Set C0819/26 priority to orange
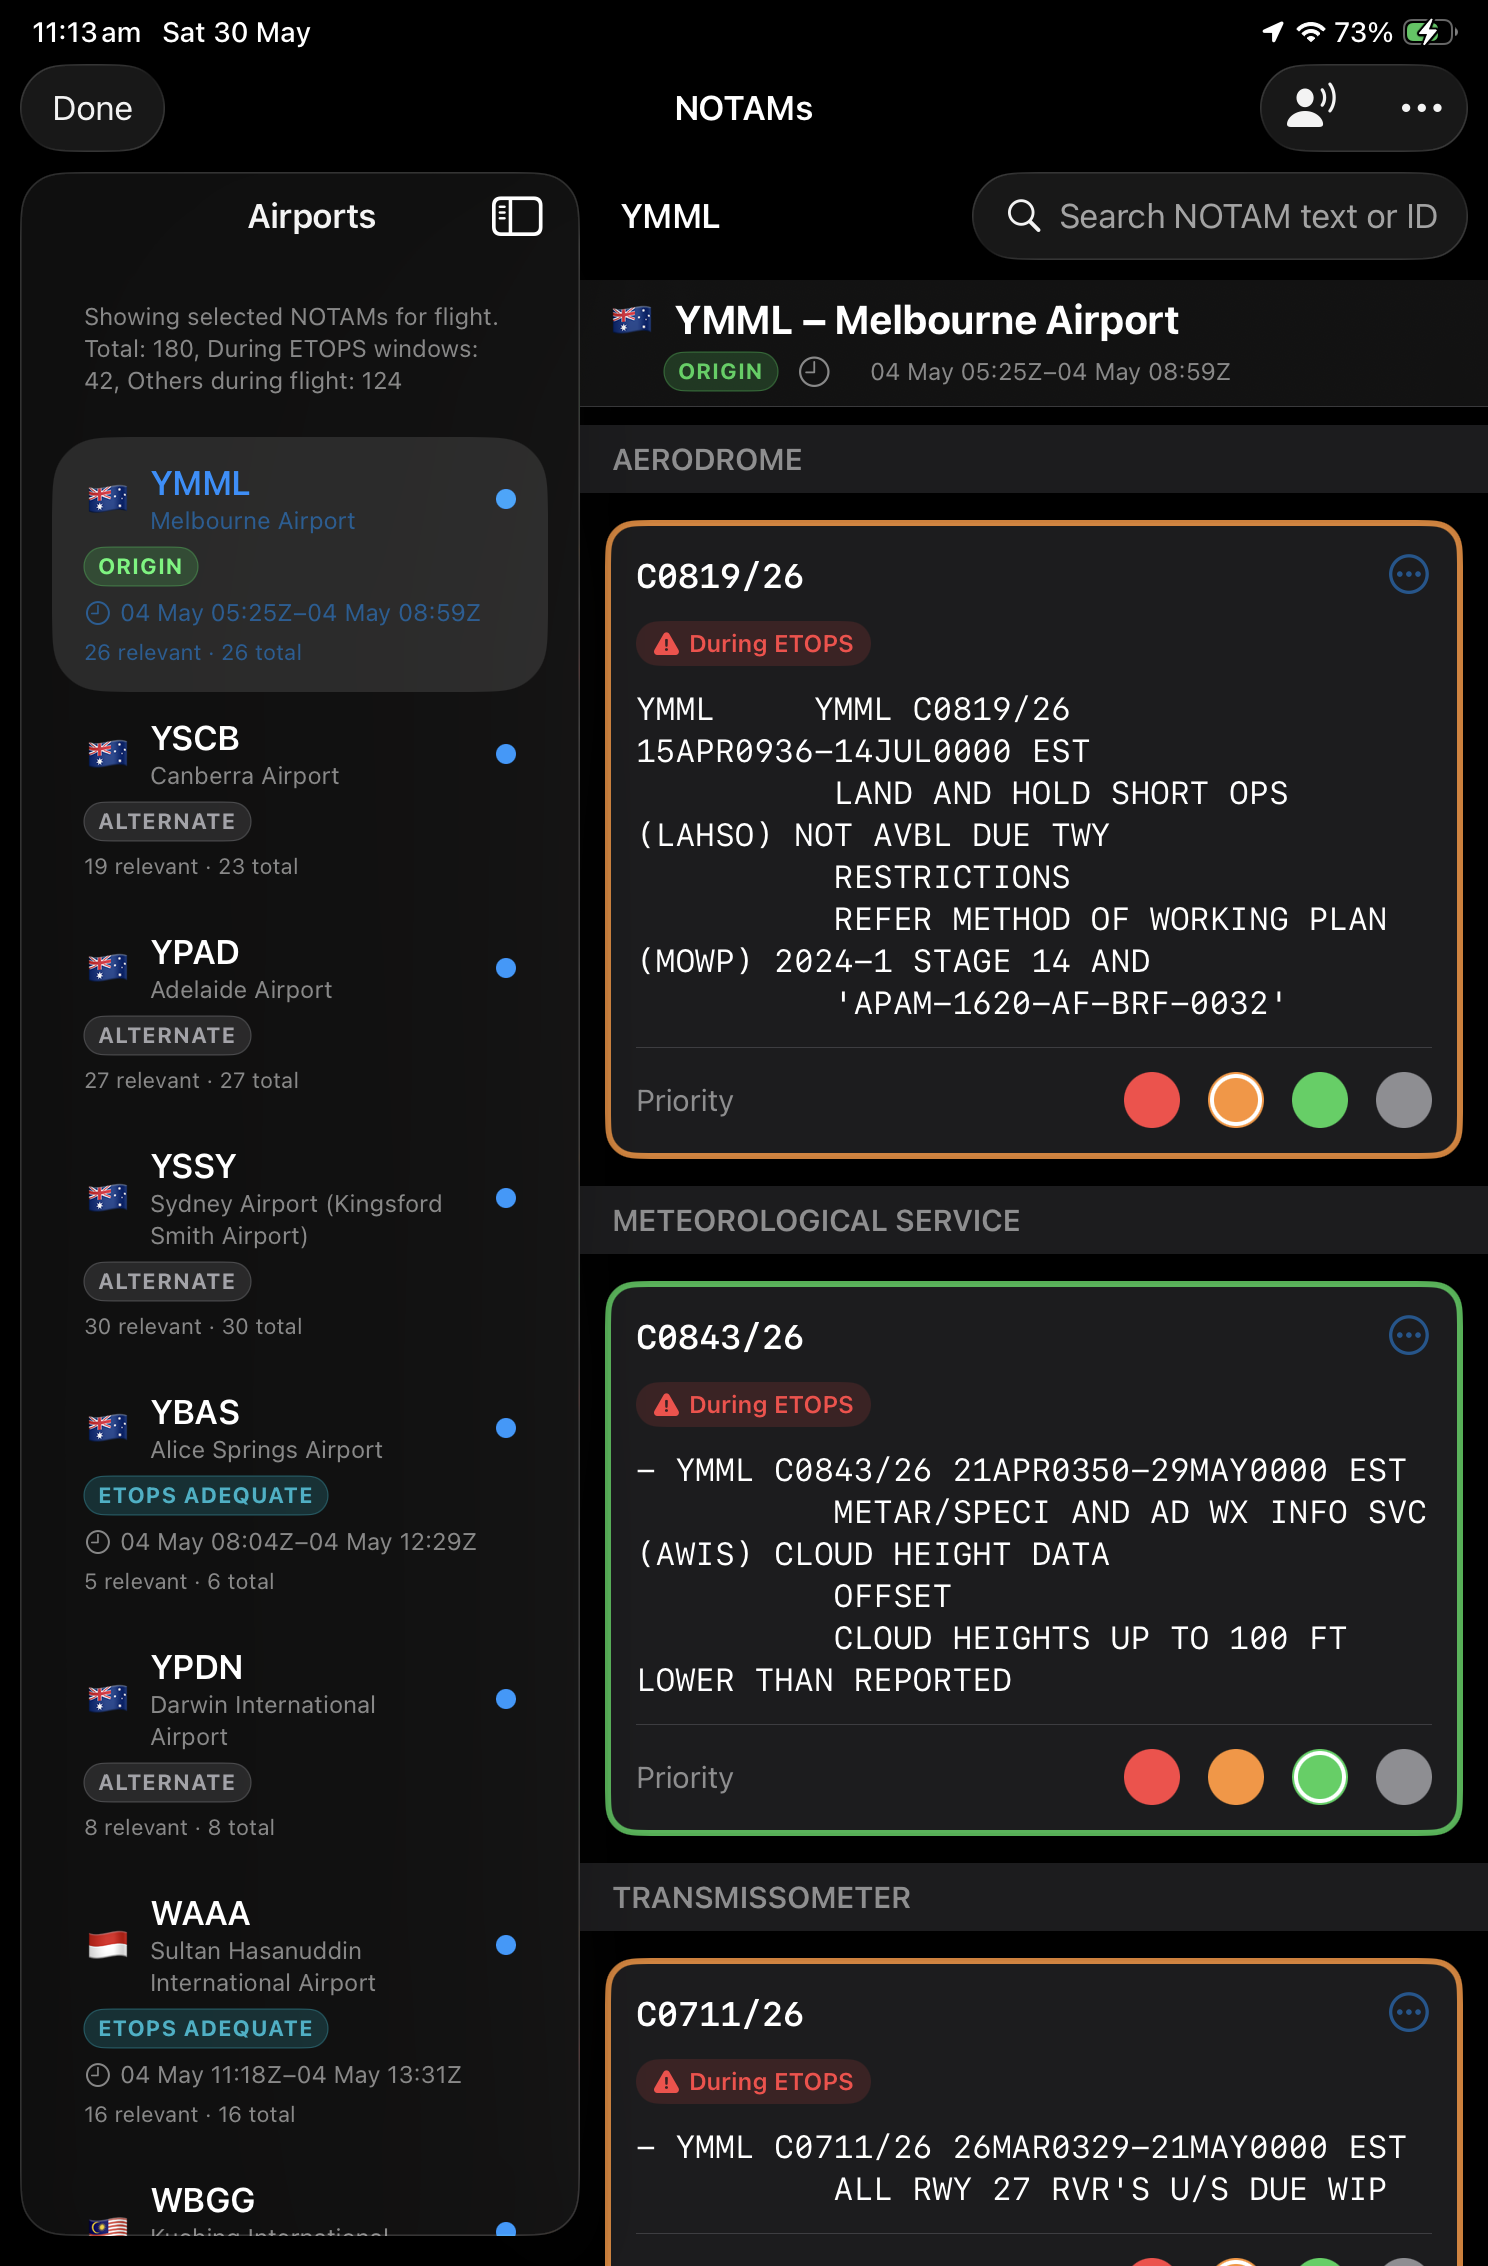The width and height of the screenshot is (1488, 2266). 1236,1100
